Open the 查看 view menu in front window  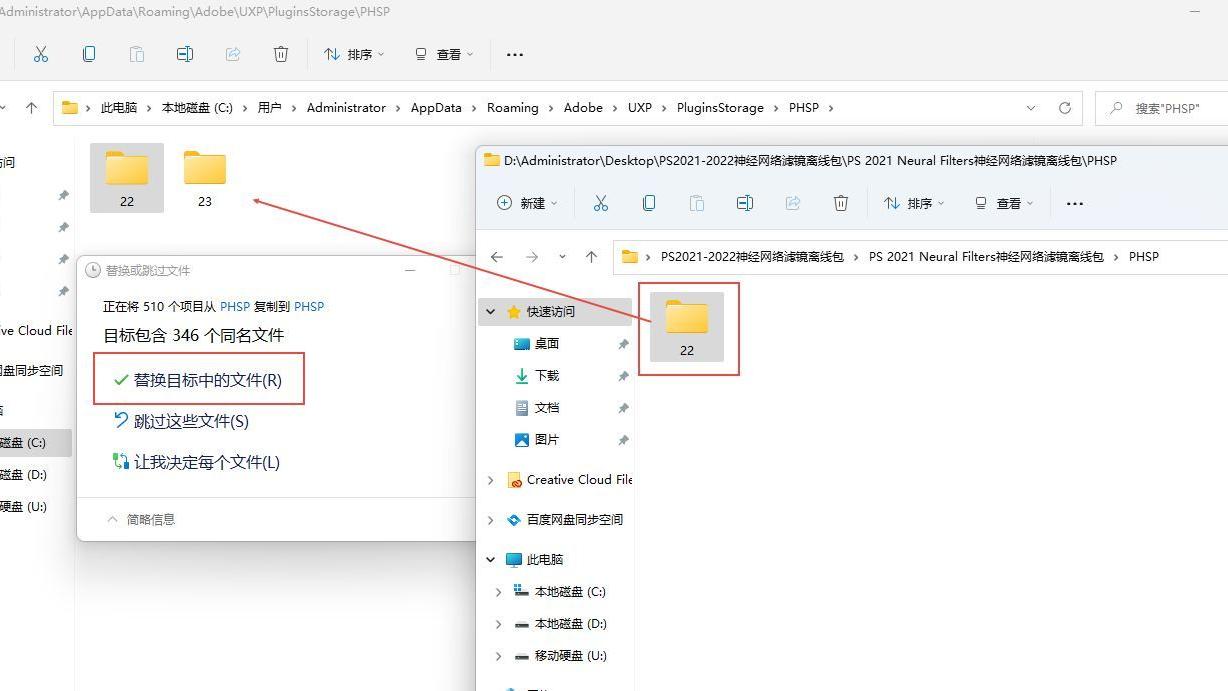(1004, 203)
